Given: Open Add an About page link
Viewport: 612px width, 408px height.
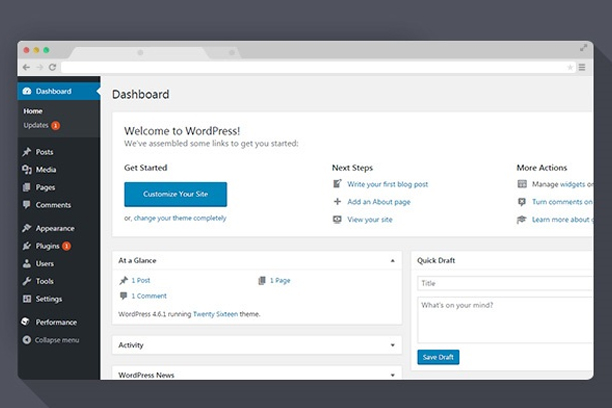Looking at the screenshot, I should 379,202.
